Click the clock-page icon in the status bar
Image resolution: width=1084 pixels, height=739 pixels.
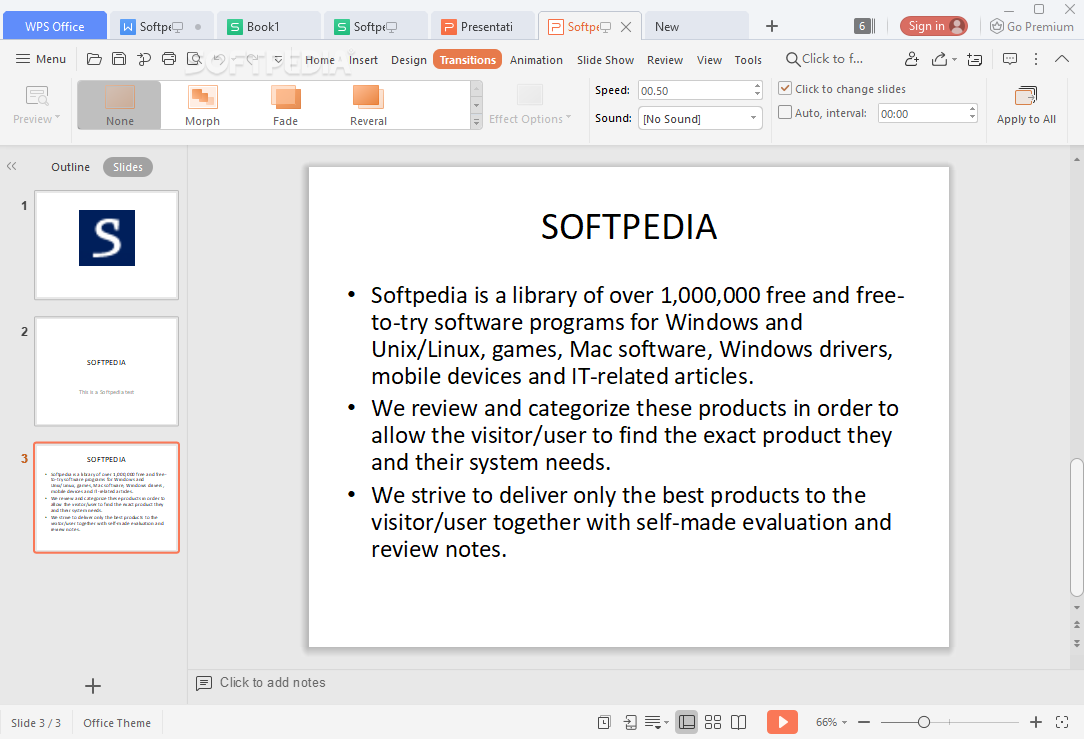pos(604,722)
